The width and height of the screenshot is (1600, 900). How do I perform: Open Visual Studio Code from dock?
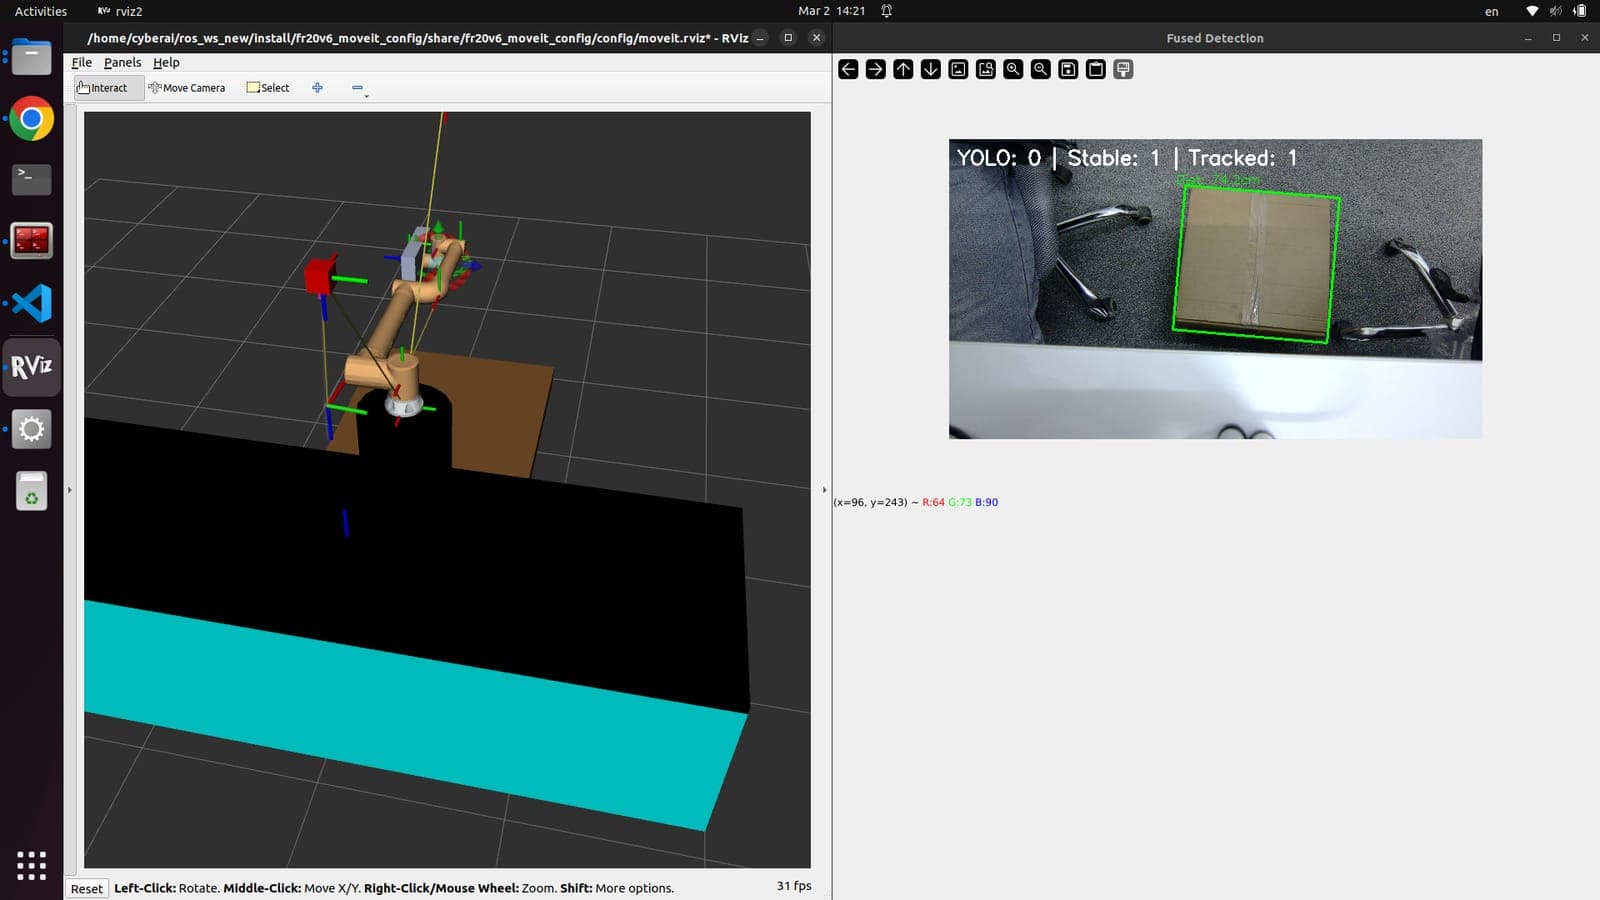pyautogui.click(x=31, y=303)
